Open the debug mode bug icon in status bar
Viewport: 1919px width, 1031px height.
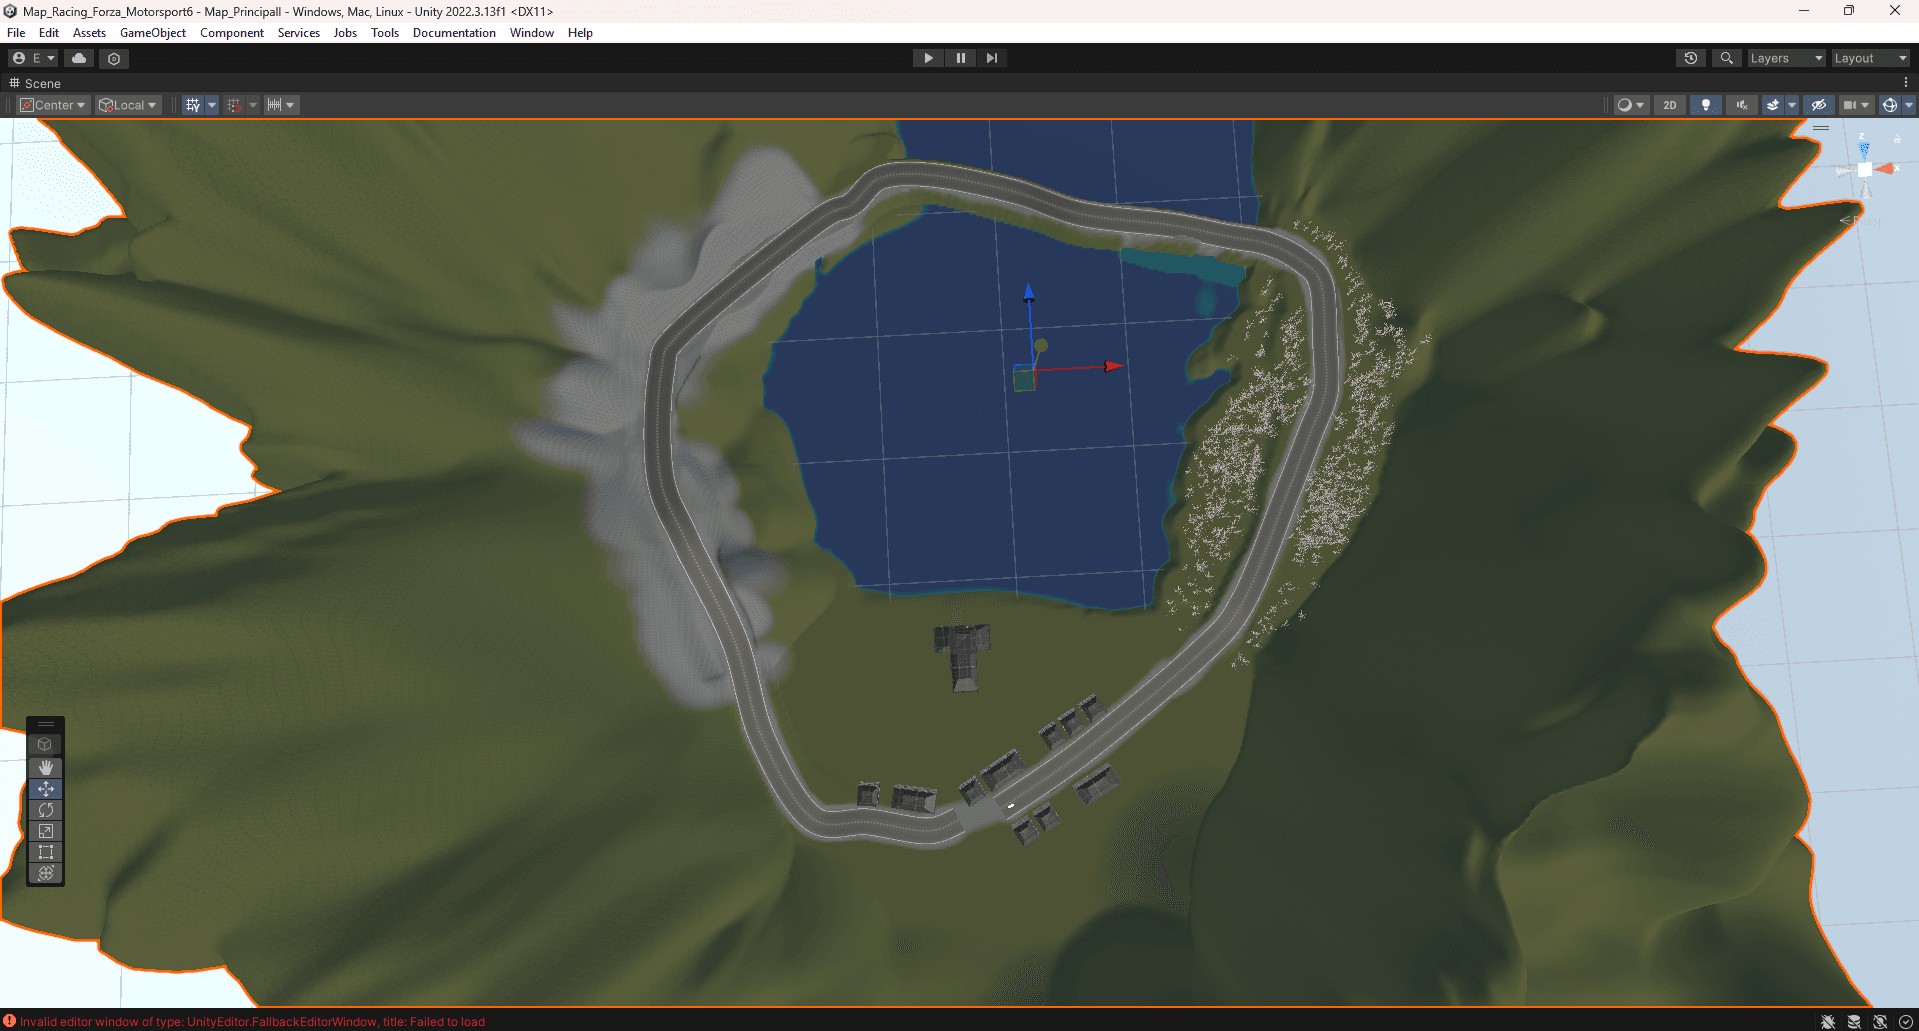click(1828, 1021)
